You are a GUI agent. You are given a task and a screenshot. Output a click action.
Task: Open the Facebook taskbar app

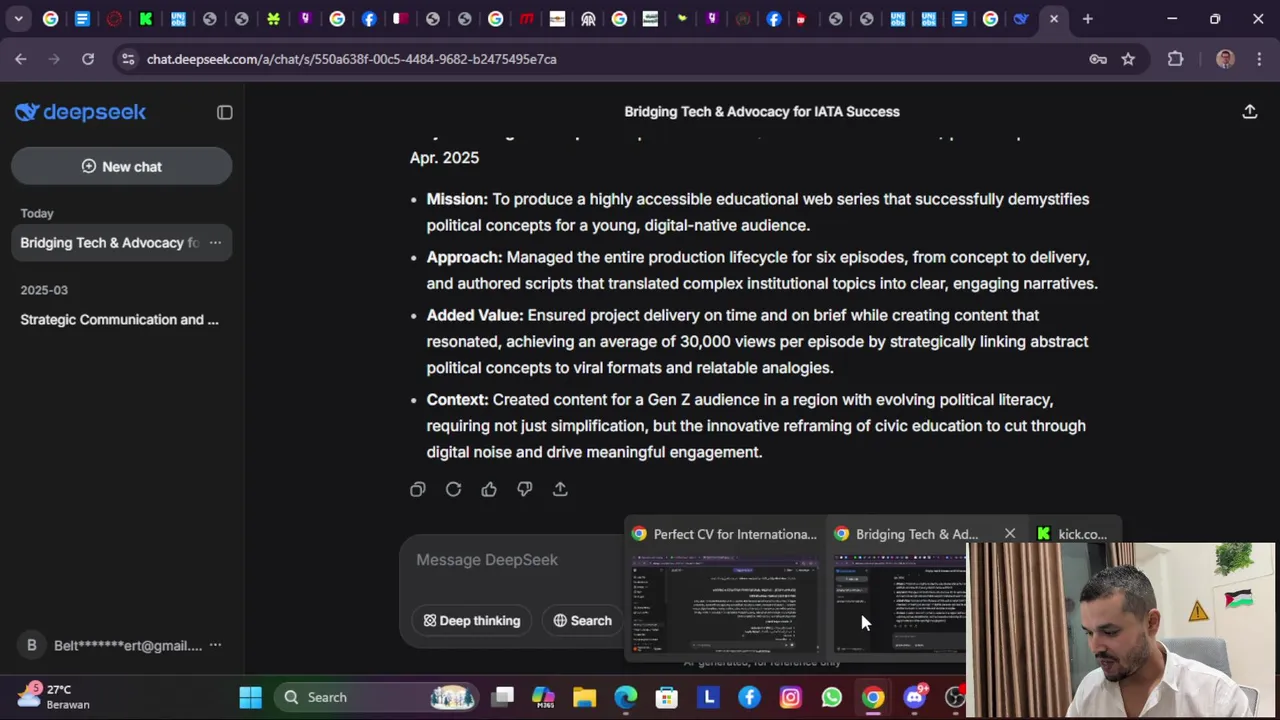(x=749, y=697)
